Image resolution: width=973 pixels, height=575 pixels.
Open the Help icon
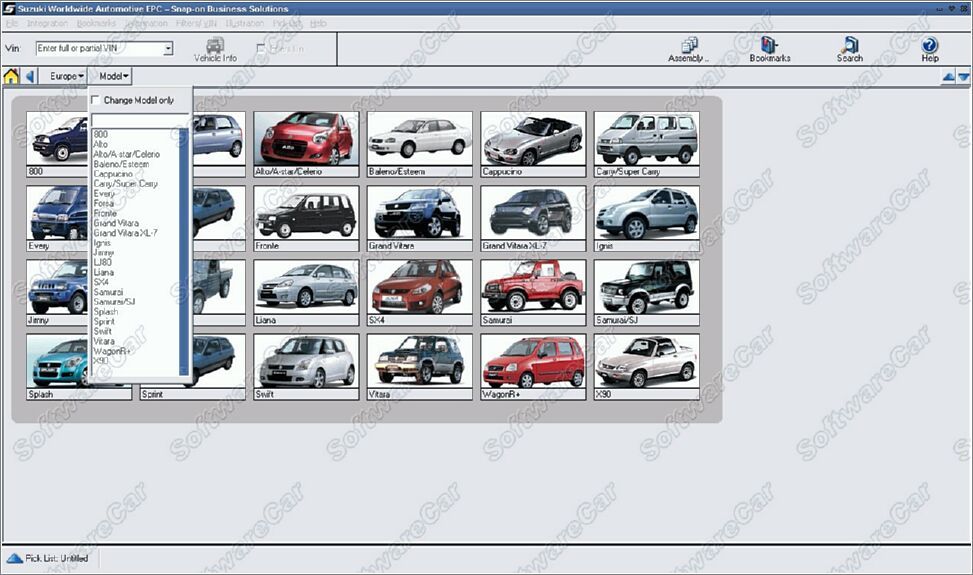click(x=929, y=49)
